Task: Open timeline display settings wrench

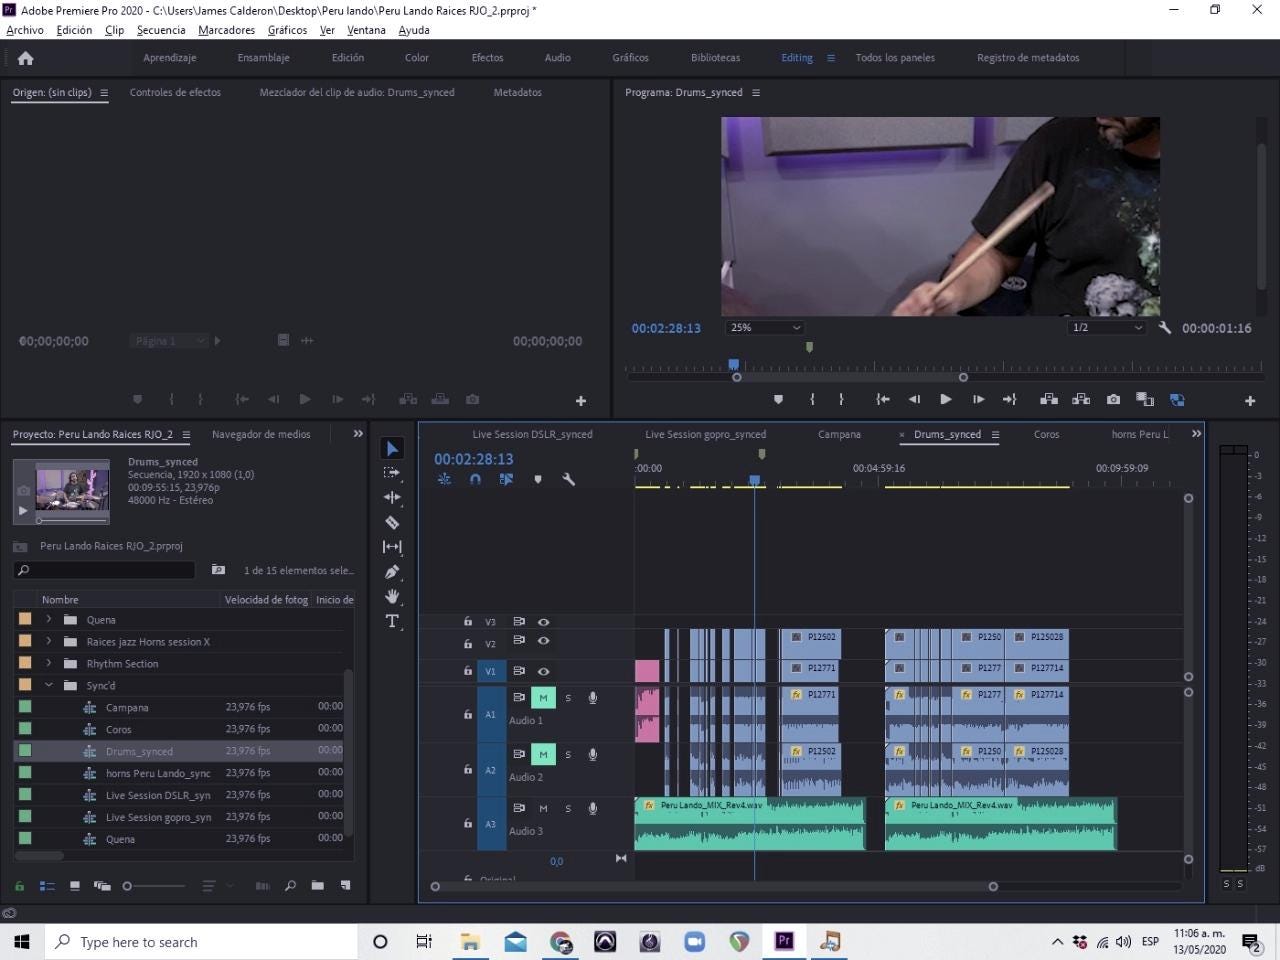Action: pos(569,479)
